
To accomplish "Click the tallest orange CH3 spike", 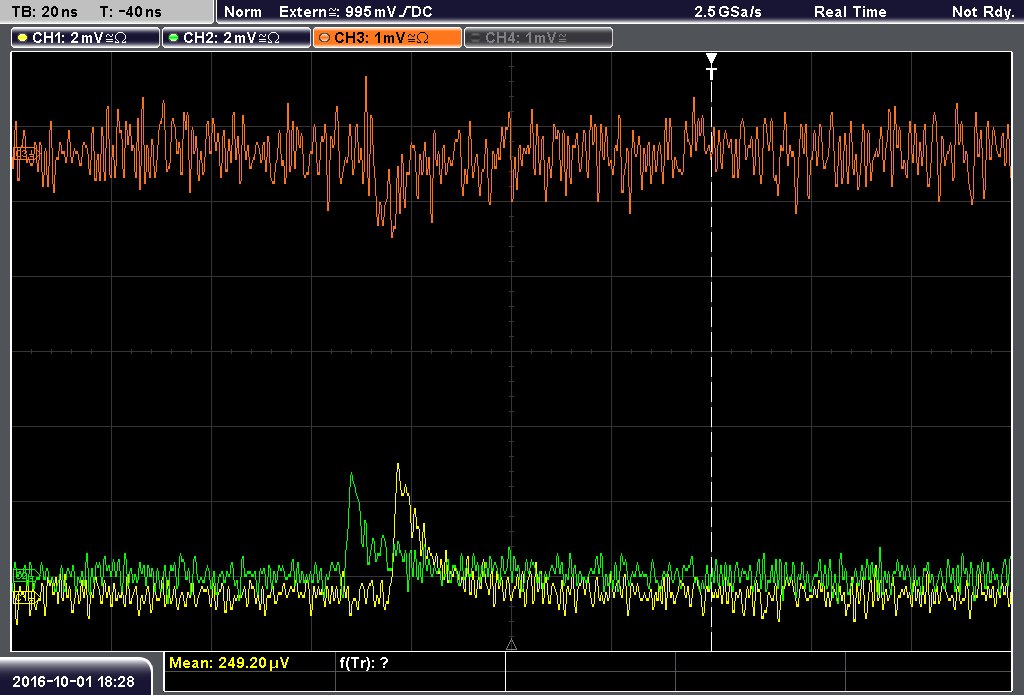I will click(366, 79).
